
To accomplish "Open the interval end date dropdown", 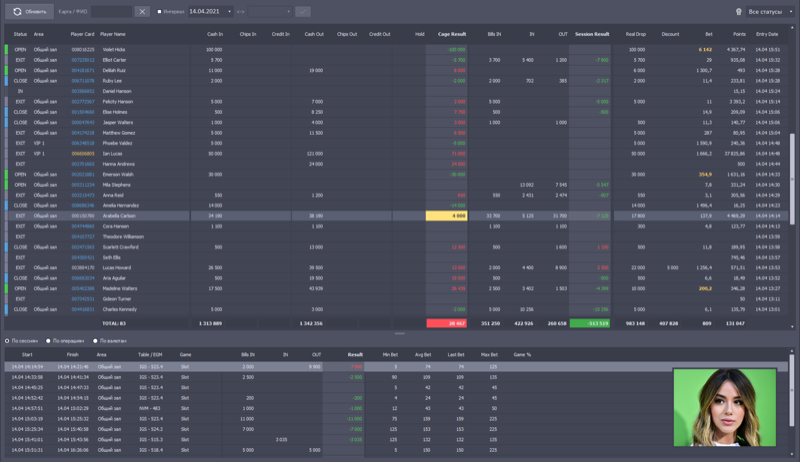I will [x=287, y=11].
